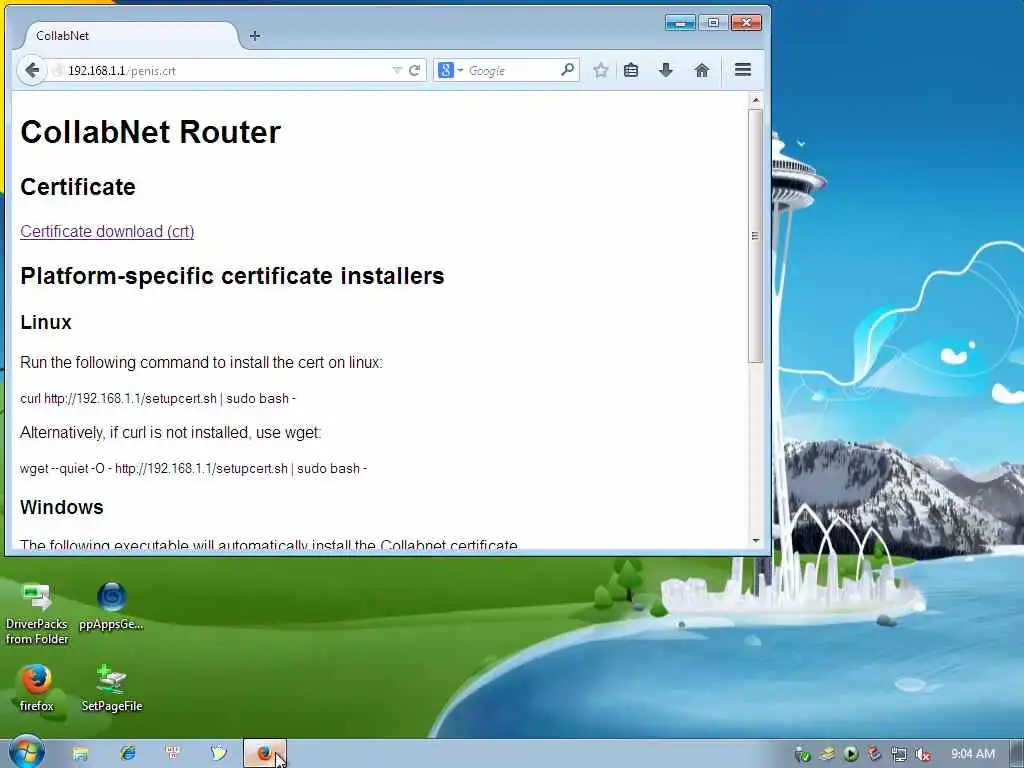Click the muted volume tray icon
Image resolution: width=1024 pixels, height=768 pixels.
(x=922, y=754)
